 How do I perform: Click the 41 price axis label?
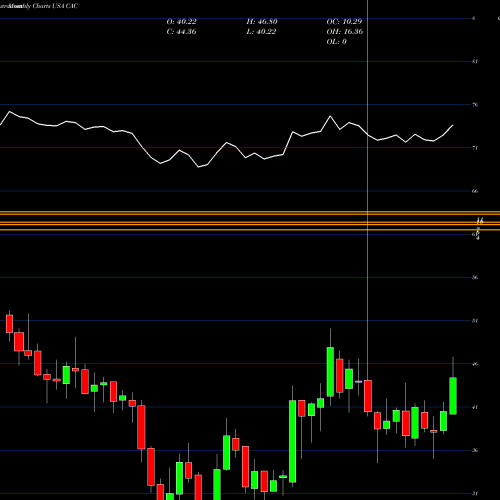(475, 407)
